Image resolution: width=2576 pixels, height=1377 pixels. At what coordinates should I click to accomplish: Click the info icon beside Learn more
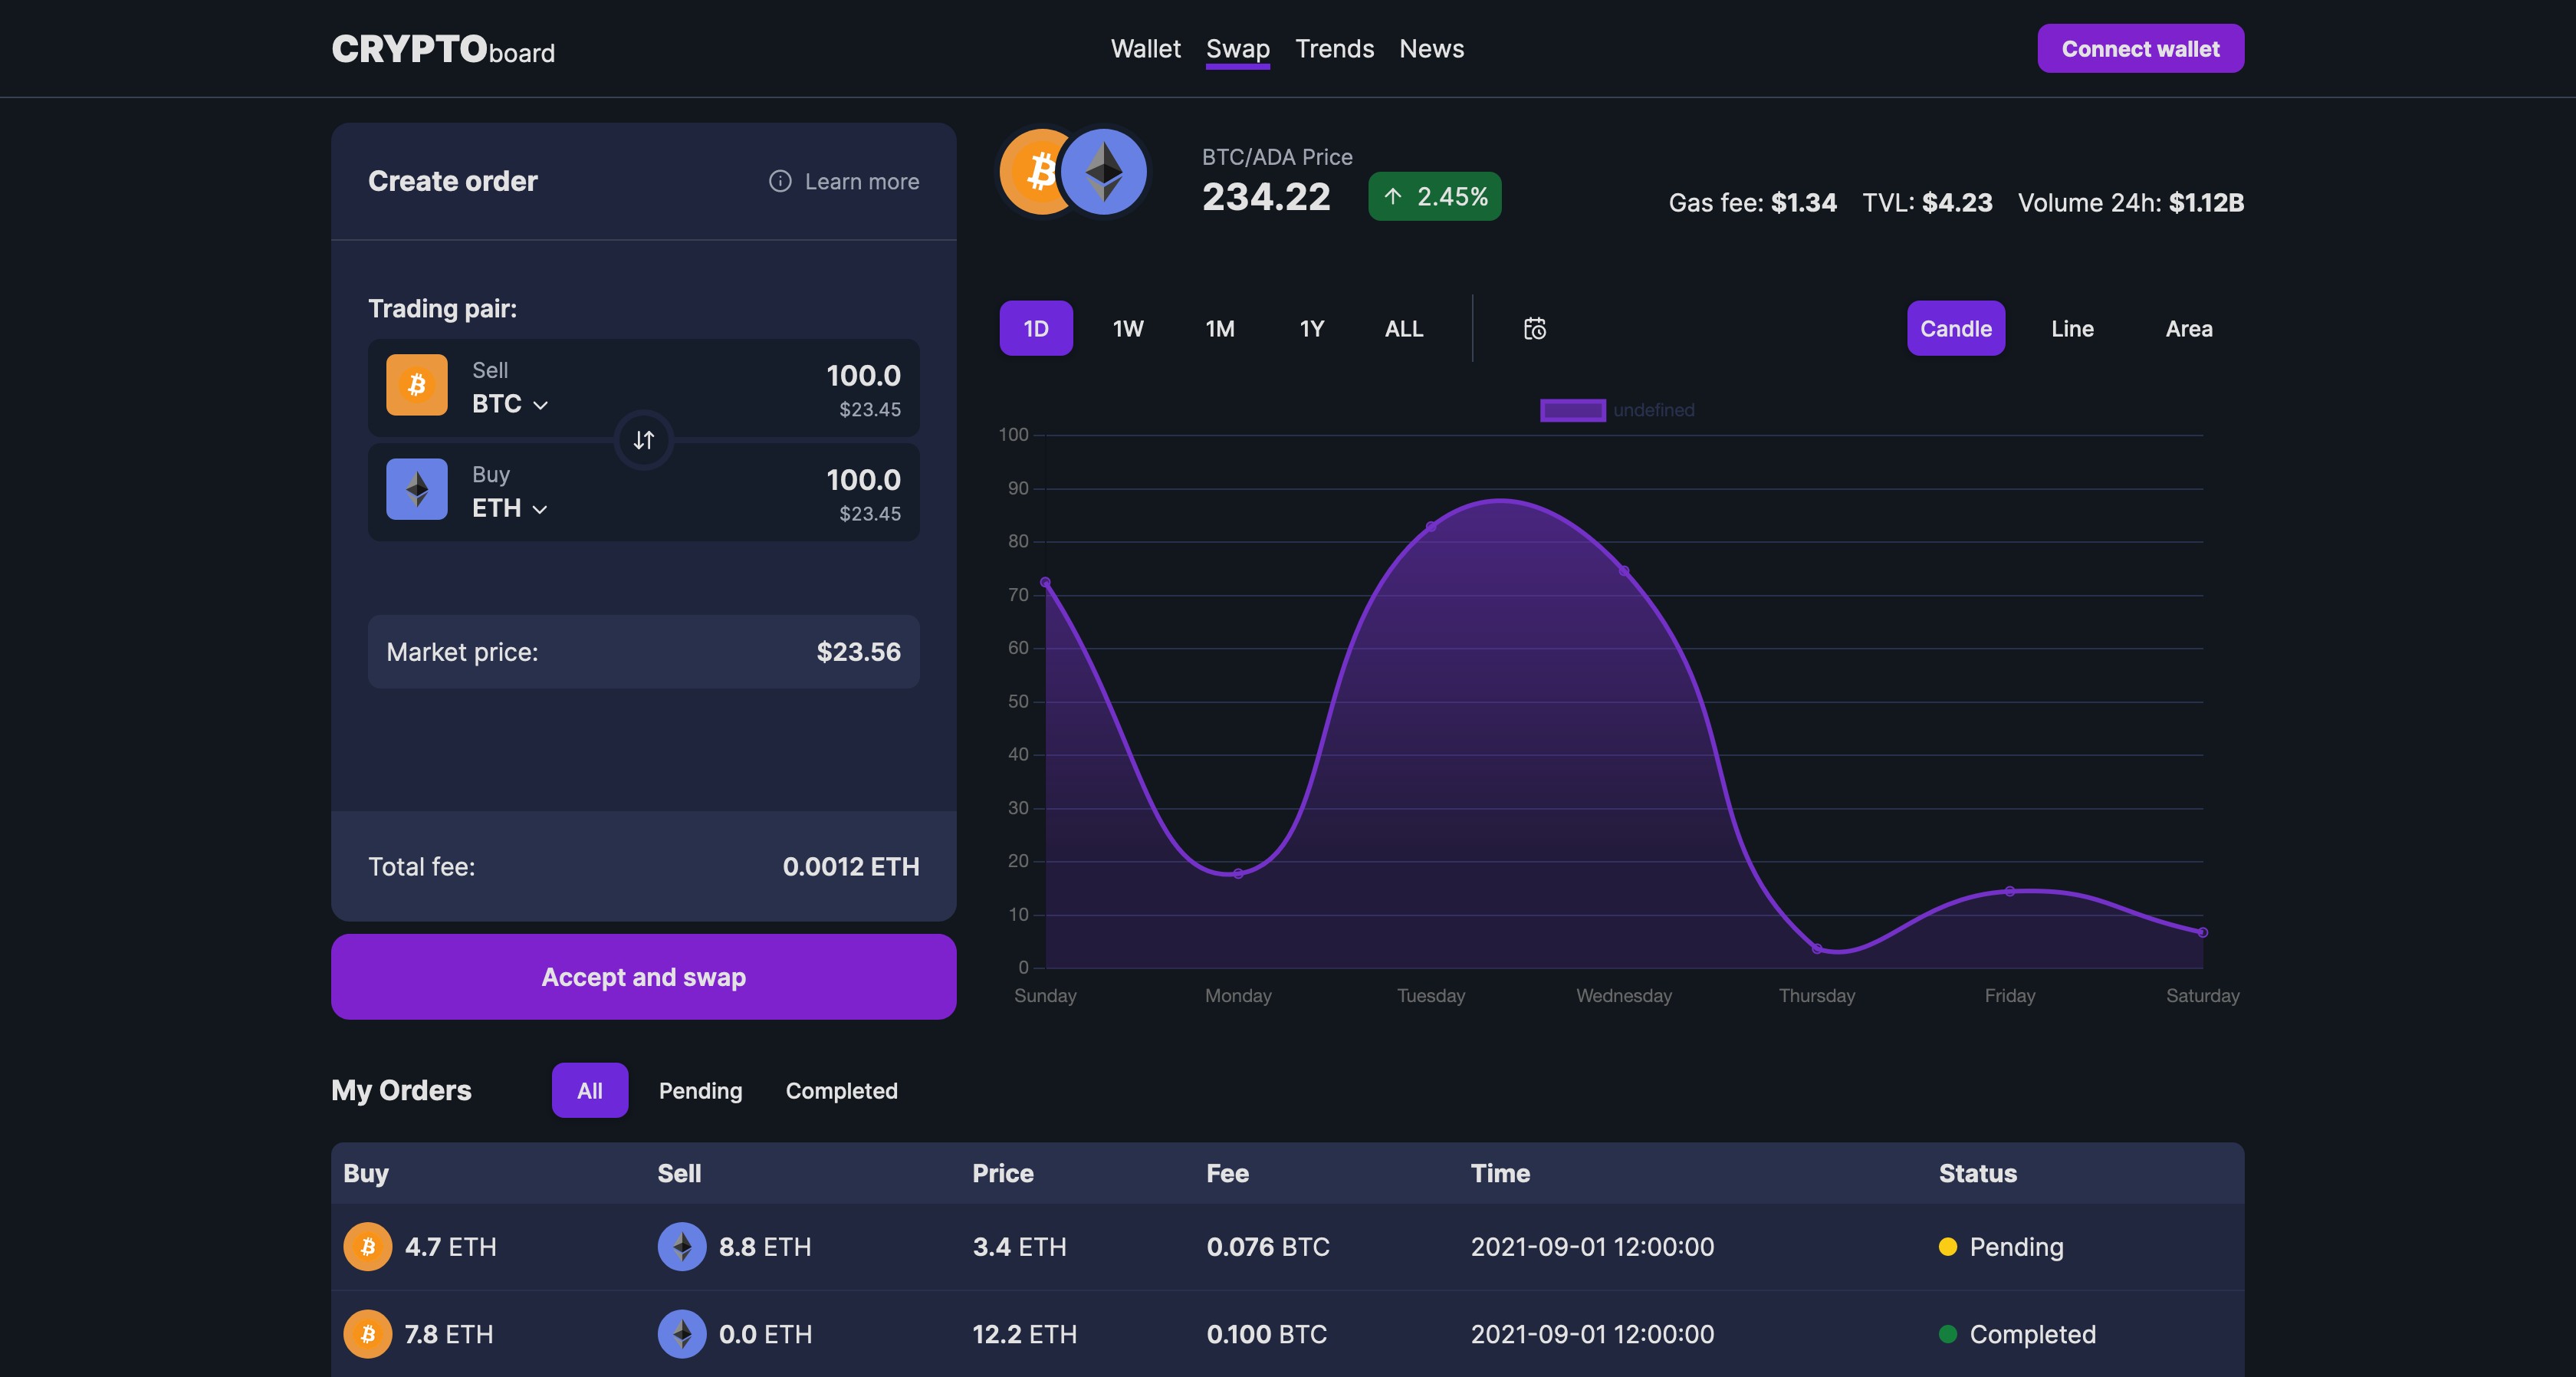(x=780, y=181)
